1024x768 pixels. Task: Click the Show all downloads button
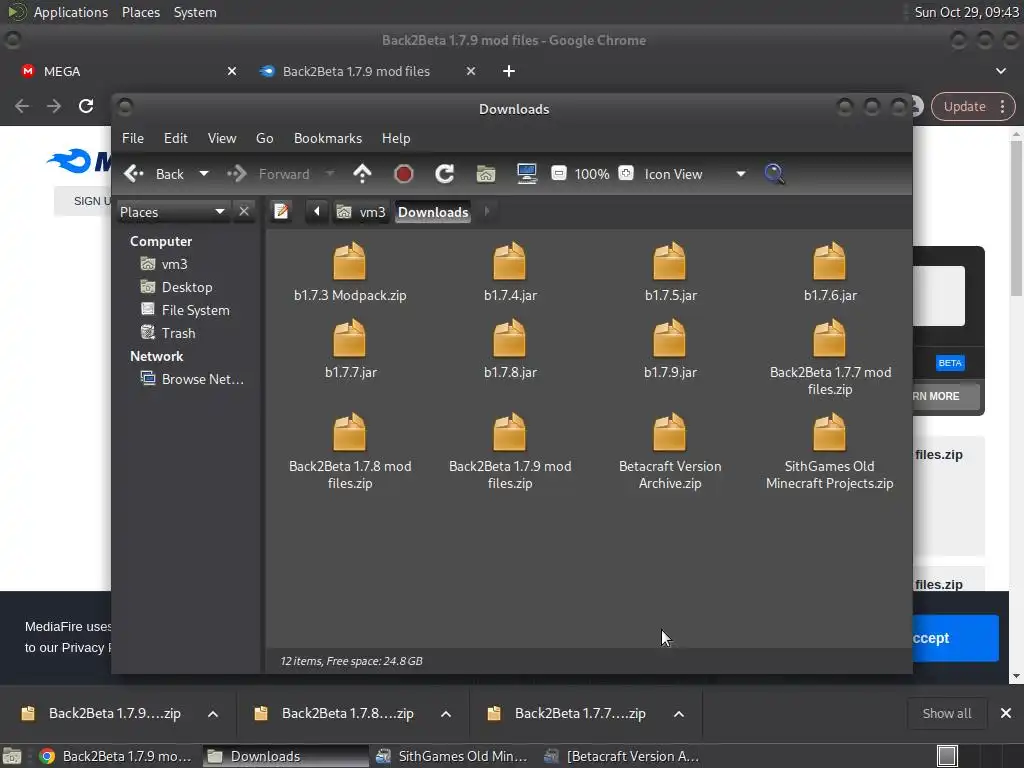tap(946, 713)
